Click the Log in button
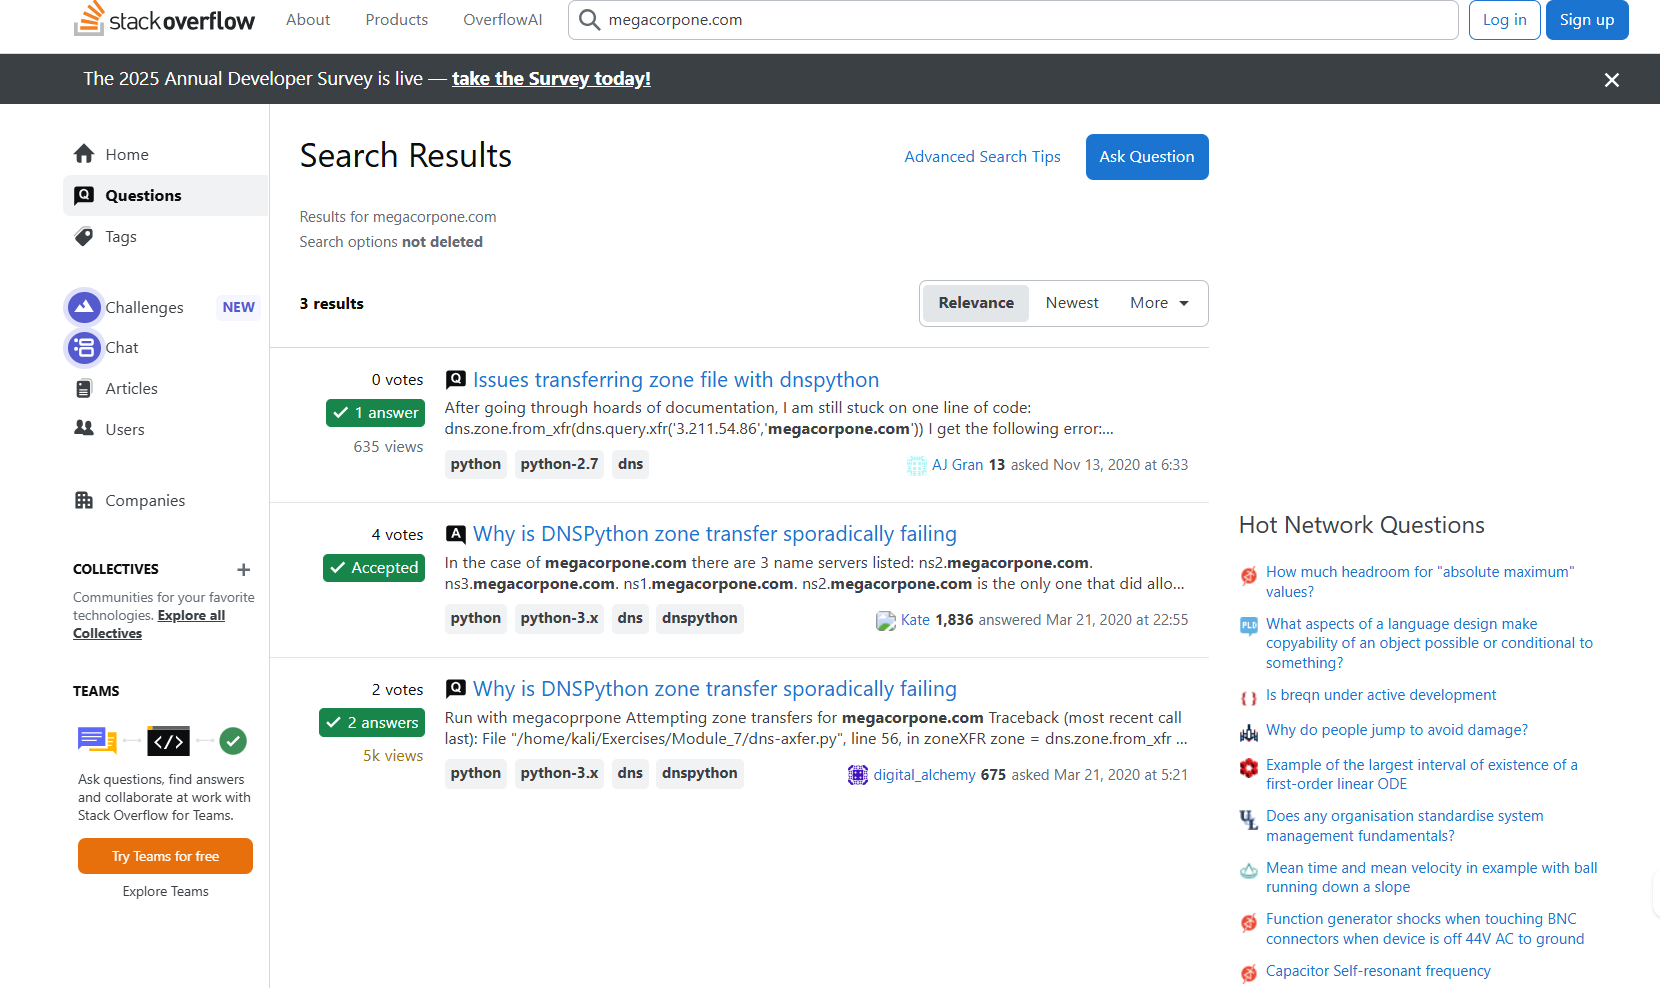The image size is (1660, 988). click(1504, 20)
